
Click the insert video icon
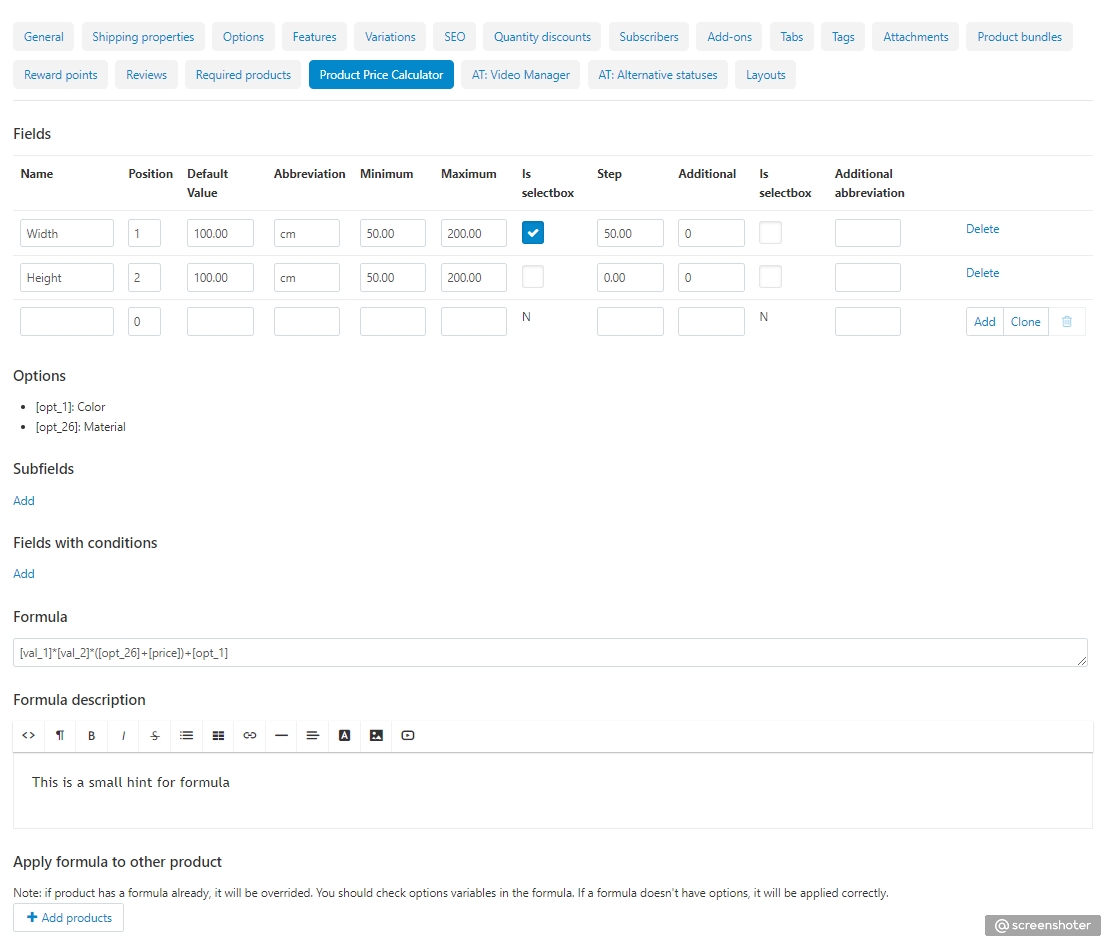pyautogui.click(x=408, y=735)
